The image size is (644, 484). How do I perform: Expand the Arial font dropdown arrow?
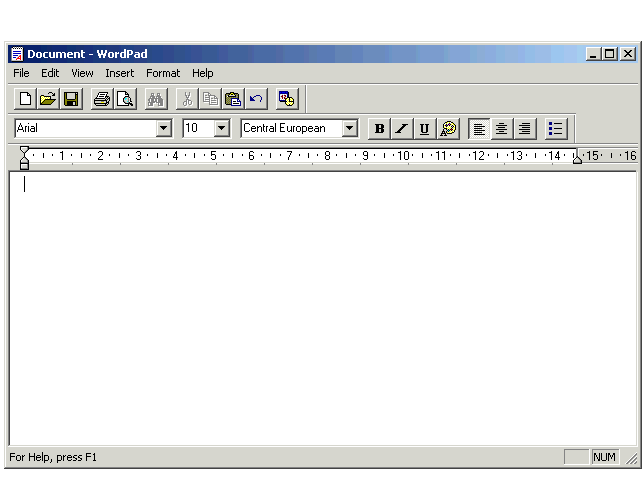(x=163, y=128)
